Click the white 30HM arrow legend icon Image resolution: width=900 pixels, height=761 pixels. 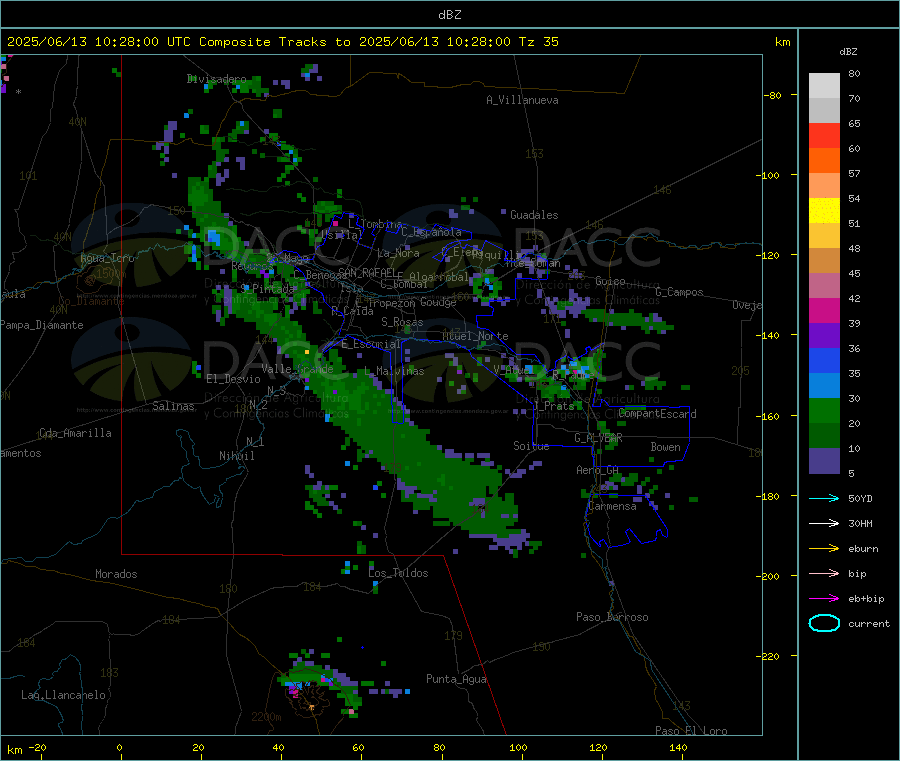[824, 523]
